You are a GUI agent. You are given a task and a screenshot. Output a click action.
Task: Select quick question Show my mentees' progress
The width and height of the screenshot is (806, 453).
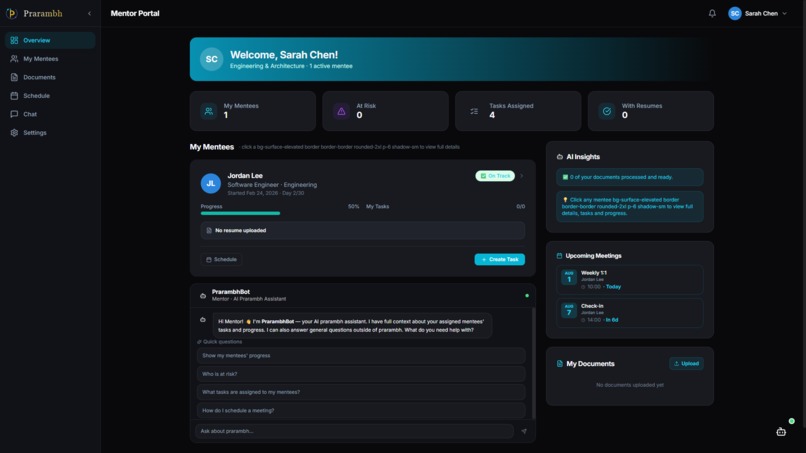click(x=361, y=355)
